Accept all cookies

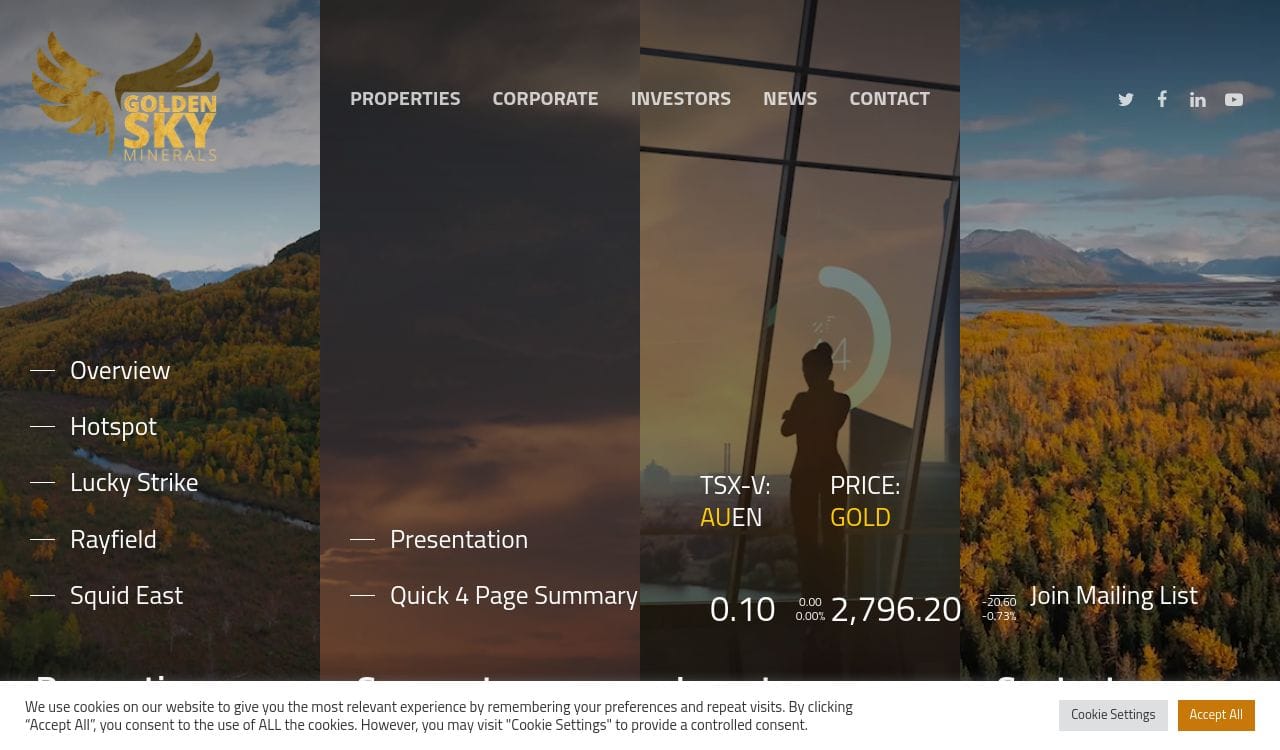point(1216,715)
